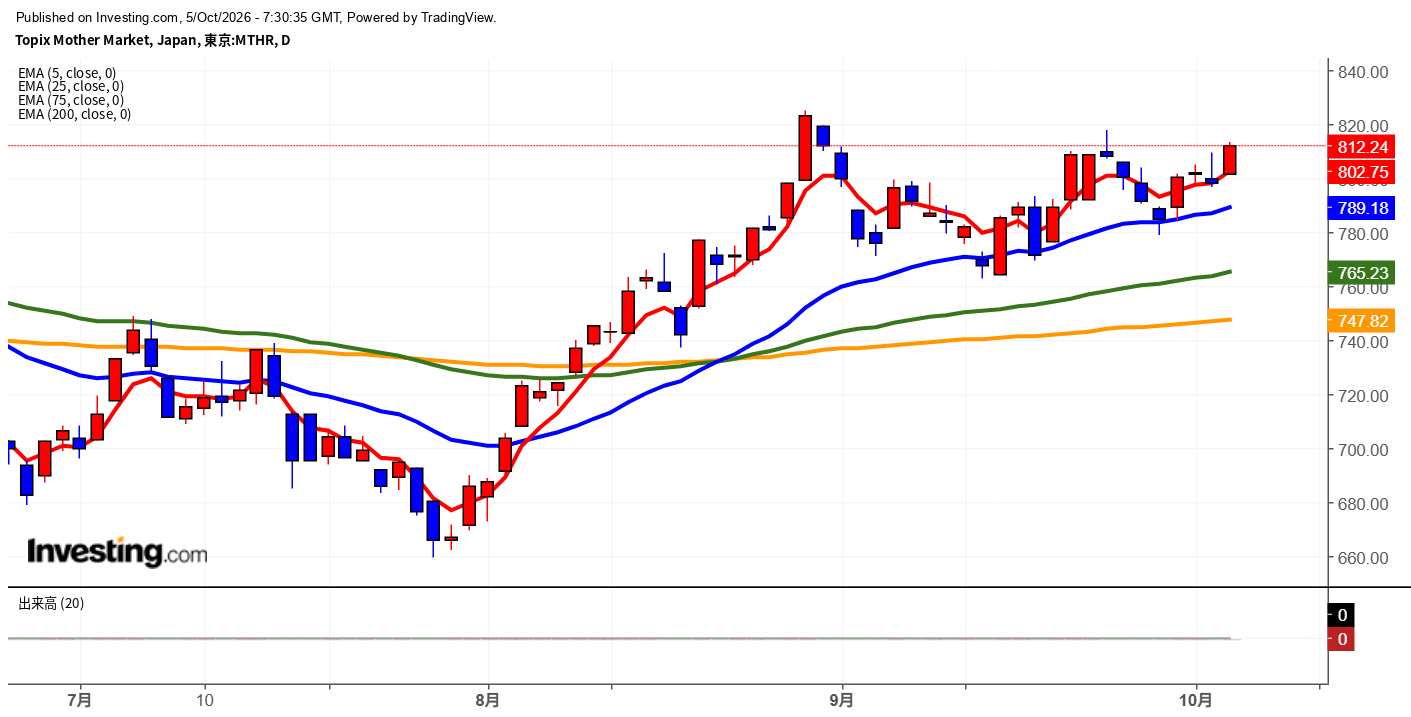Screen dimensions: 1411x717
Task: Click the black 0 volume value tag
Action: (x=1342, y=615)
